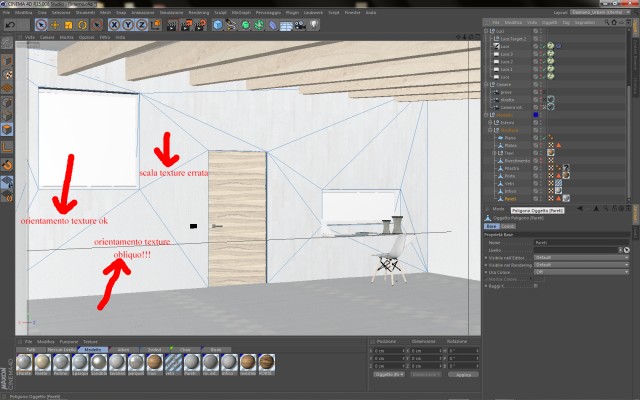The height and width of the screenshot is (400, 640).
Task: Select the Move tool icon
Action: tap(55, 25)
